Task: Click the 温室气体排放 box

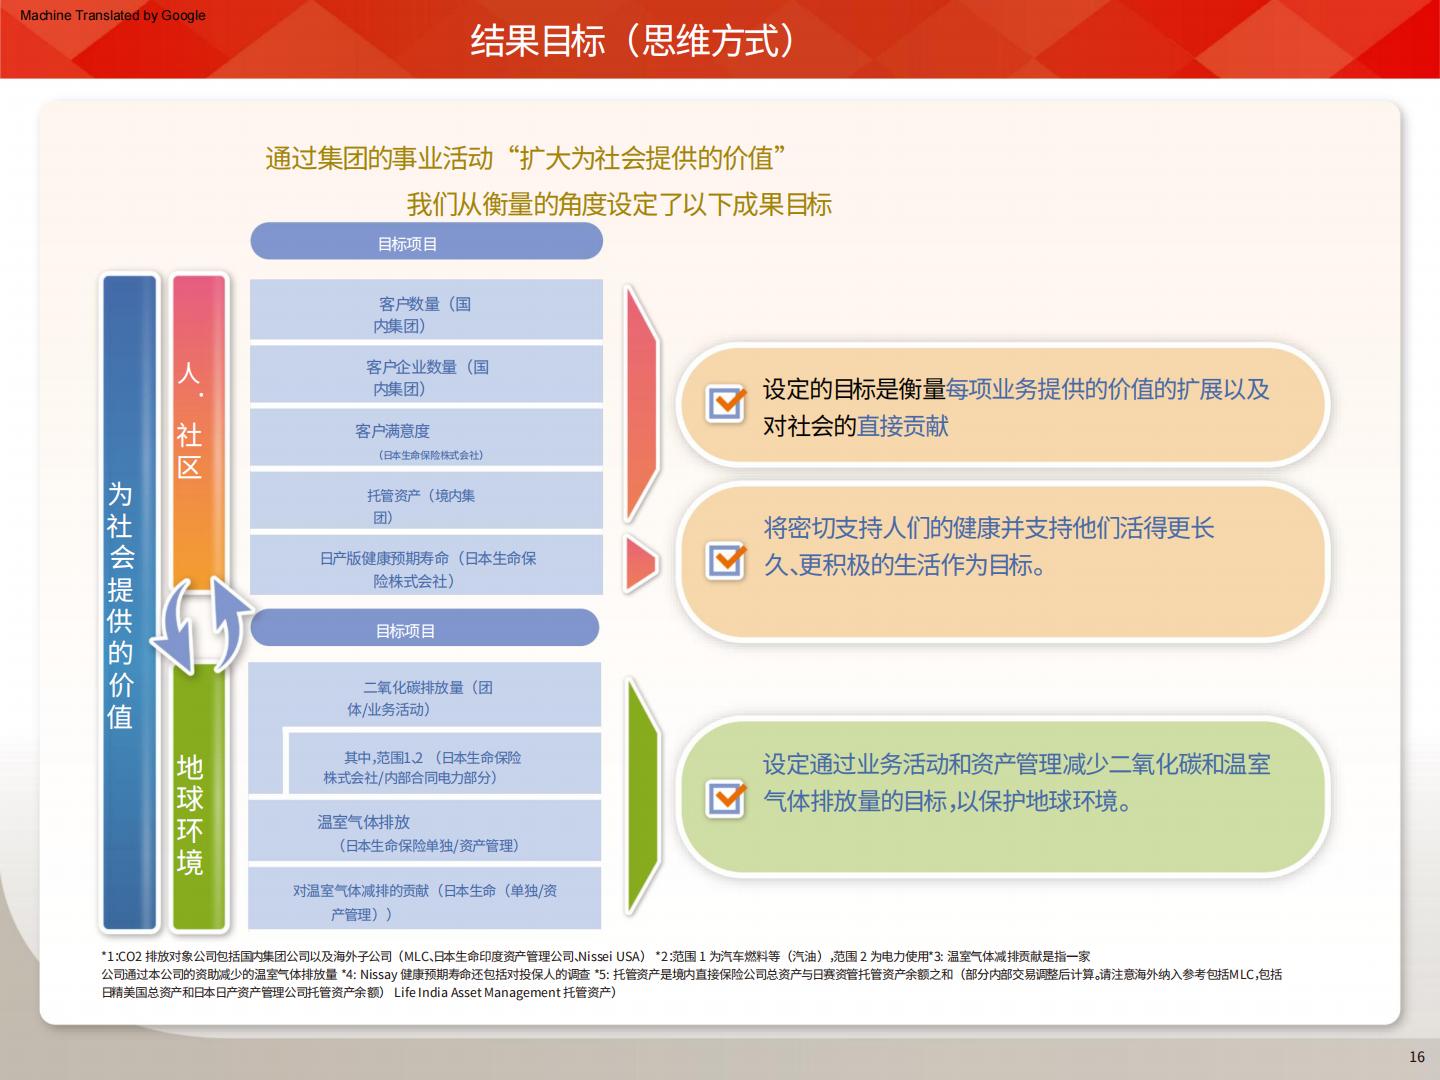Action: tap(425, 832)
